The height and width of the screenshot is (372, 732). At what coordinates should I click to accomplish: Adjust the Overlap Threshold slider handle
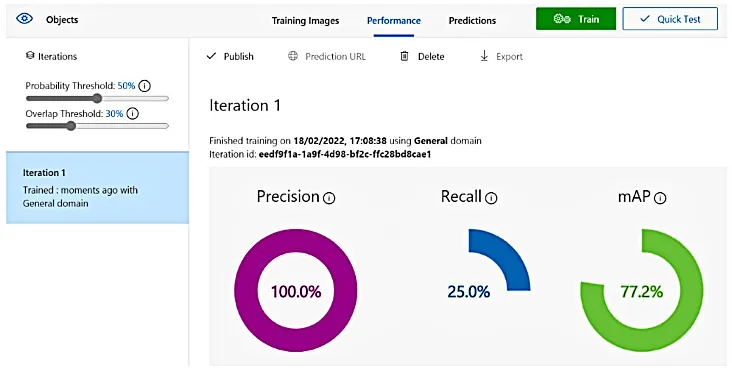(x=71, y=126)
